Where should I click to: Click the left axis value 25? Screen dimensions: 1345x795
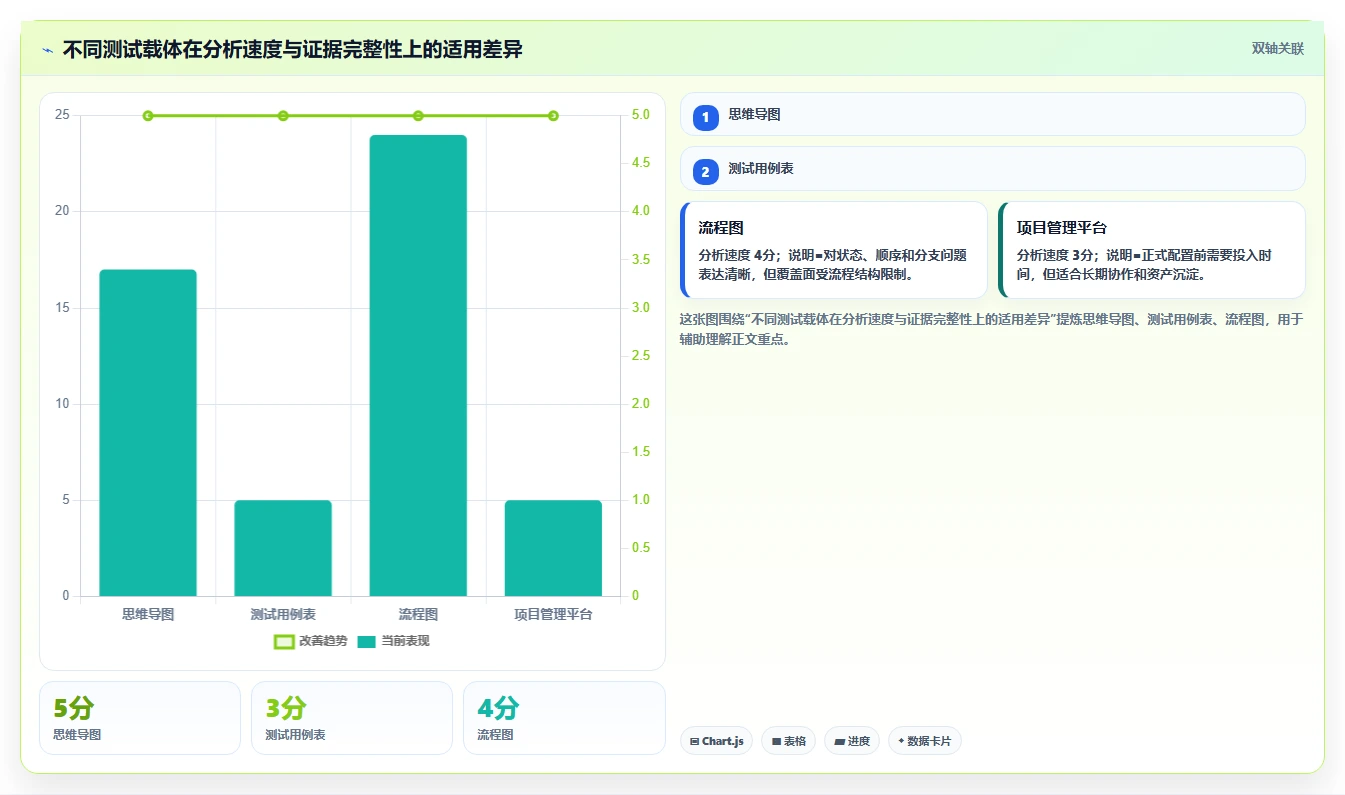pos(62,115)
